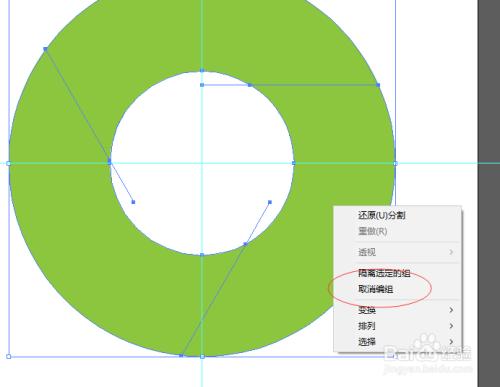Open the 透视 submenu entry
Screen dimensions: 500x387
click(397, 252)
